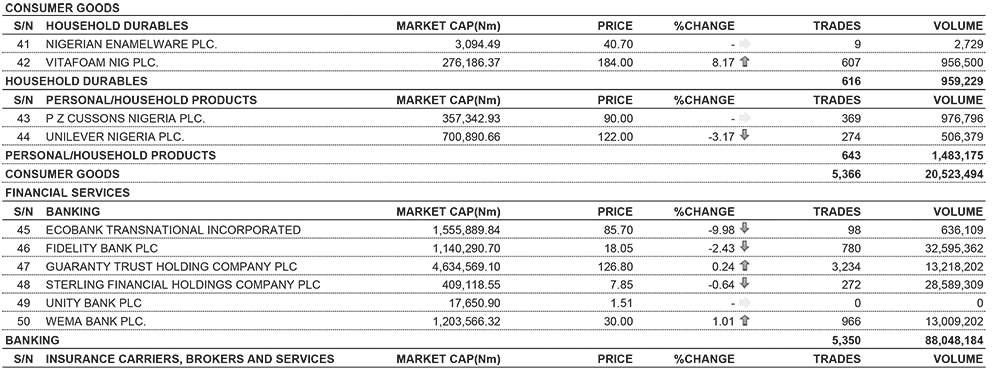Click the Personal/Household Products VOLUME header
The width and height of the screenshot is (996, 385).
958,100
